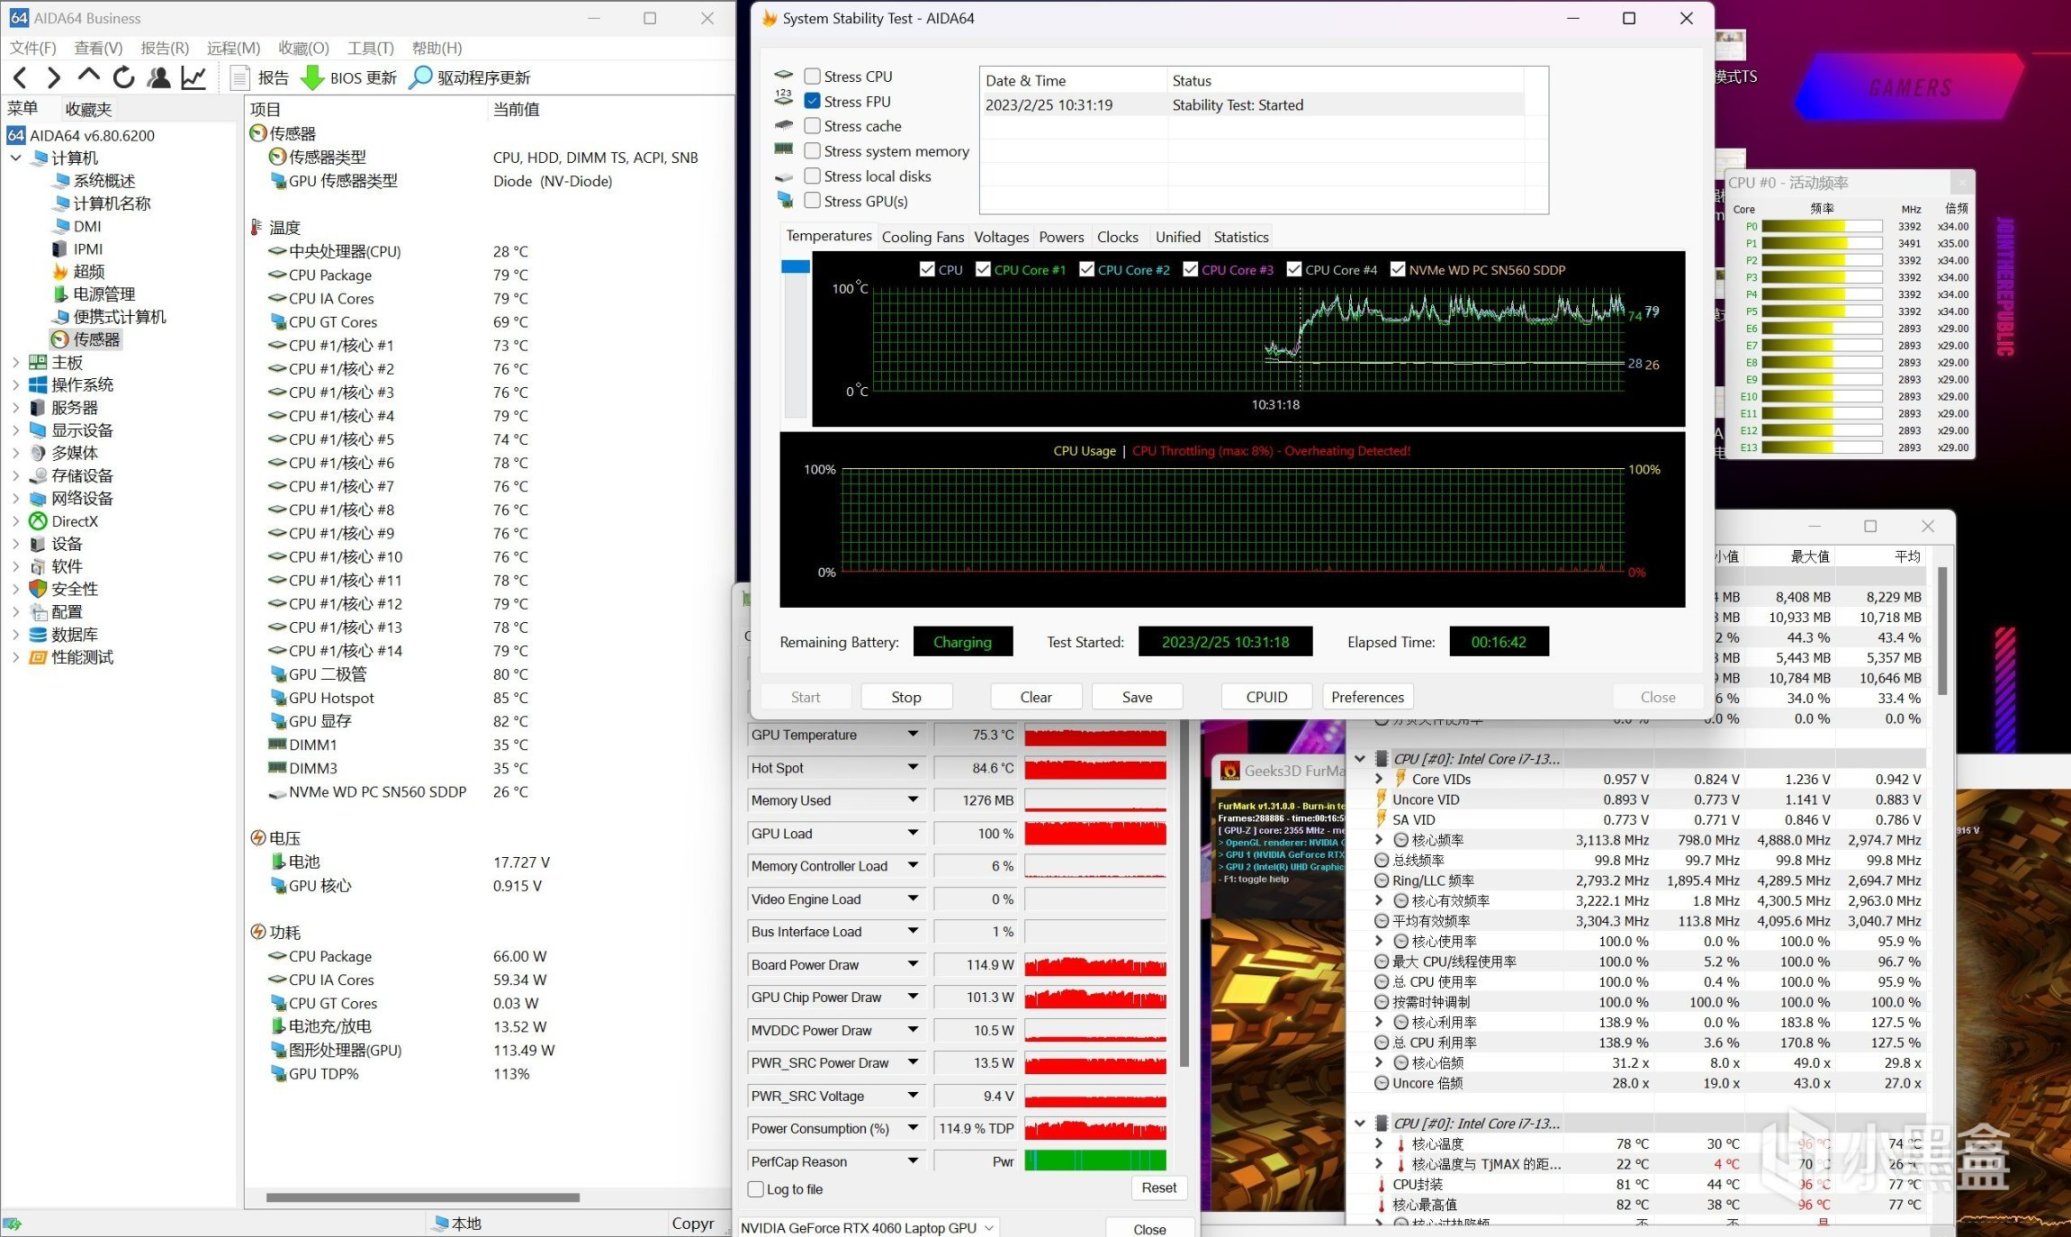Viewport: 2071px width, 1237px height.
Task: Expand the 主板 tree node
Action: pos(15,362)
